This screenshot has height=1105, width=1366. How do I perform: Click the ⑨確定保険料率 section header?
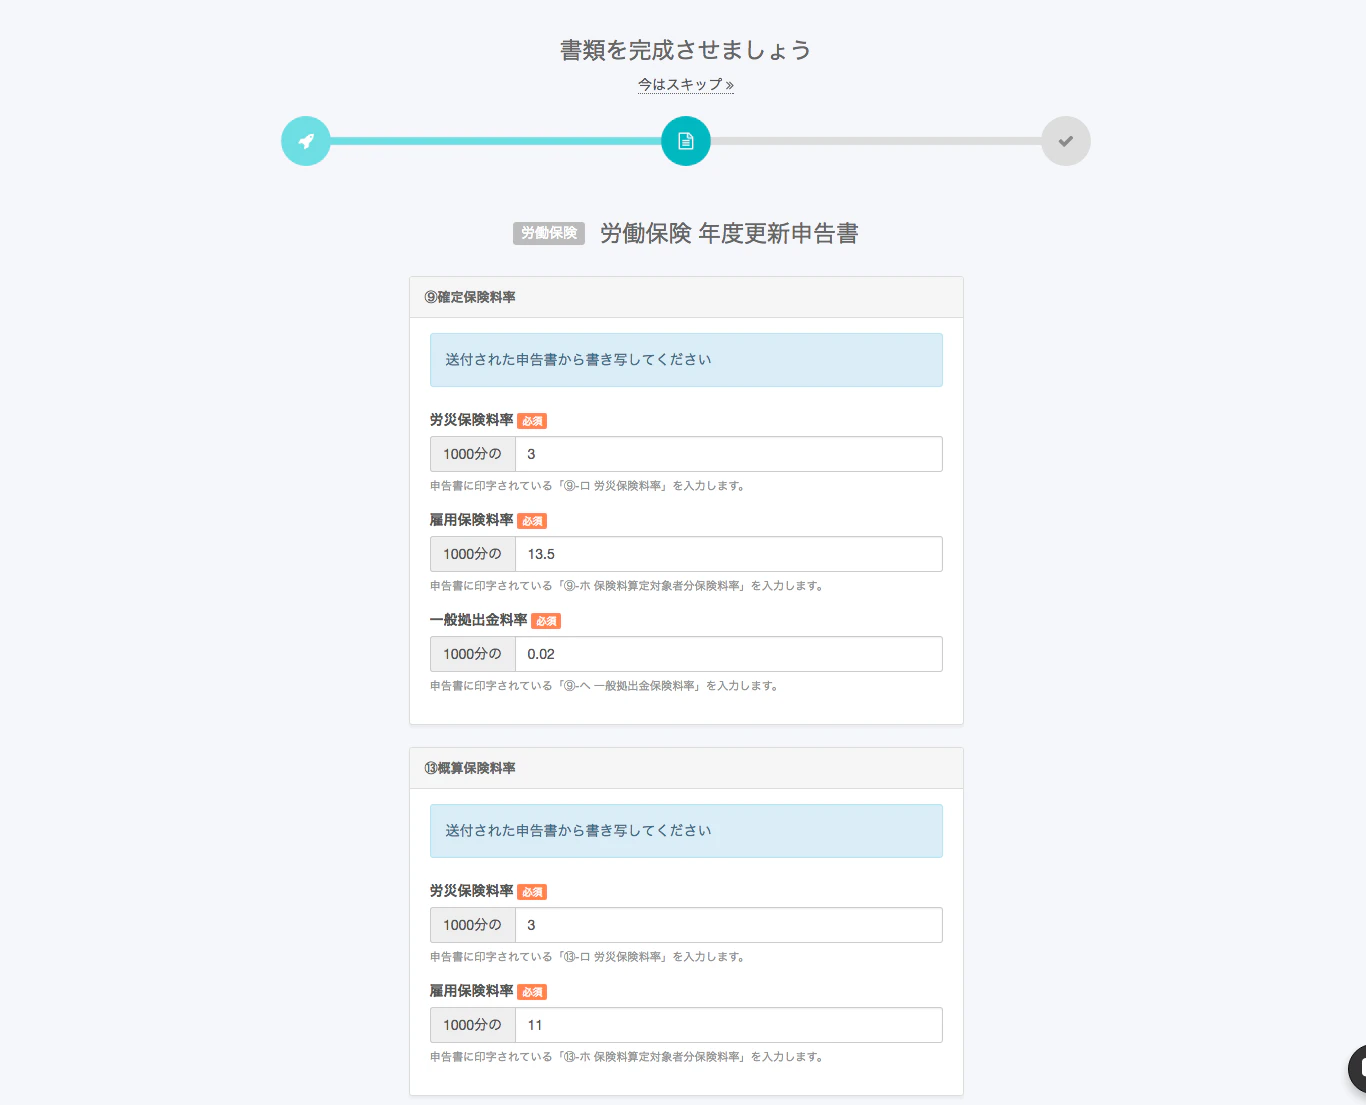point(686,297)
